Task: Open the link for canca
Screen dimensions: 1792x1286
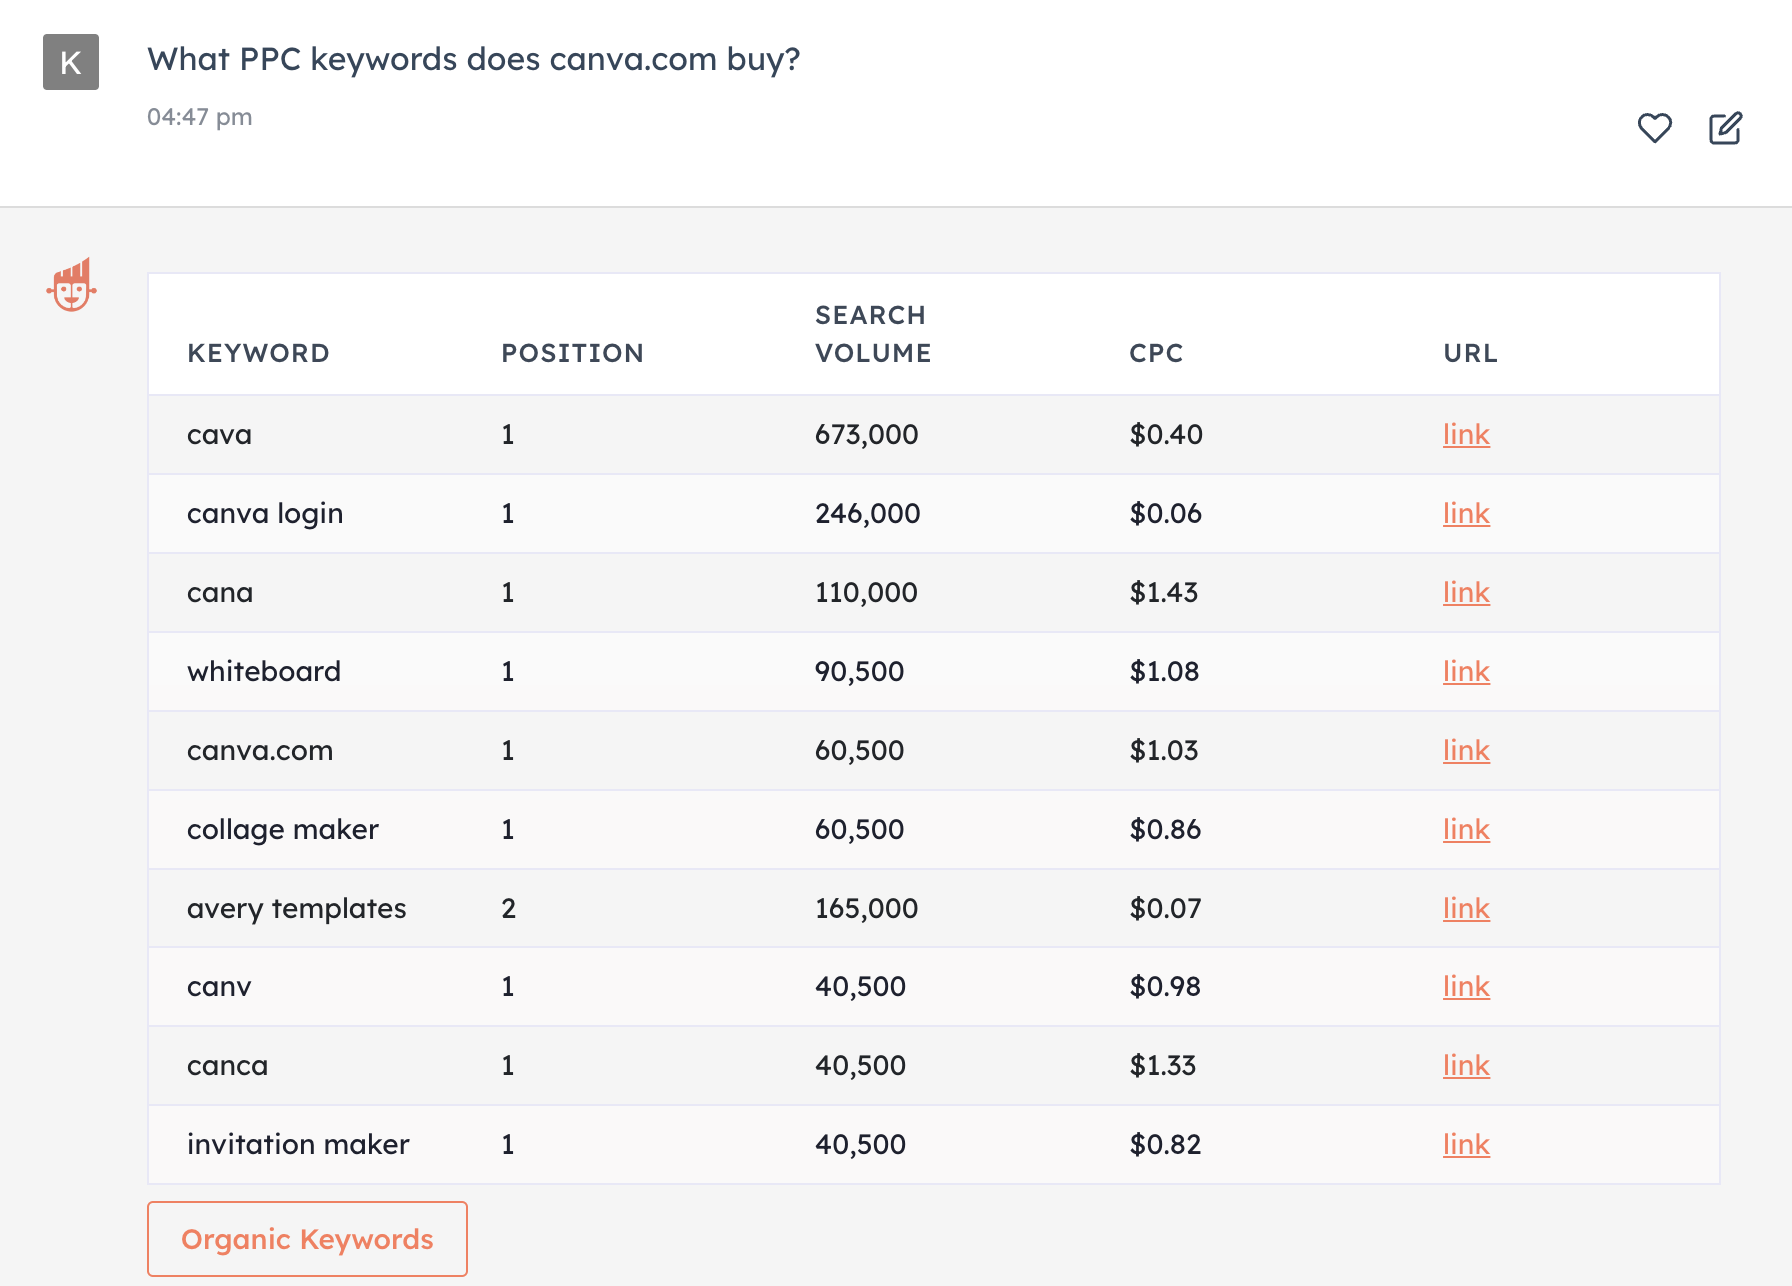Action: click(1466, 1065)
